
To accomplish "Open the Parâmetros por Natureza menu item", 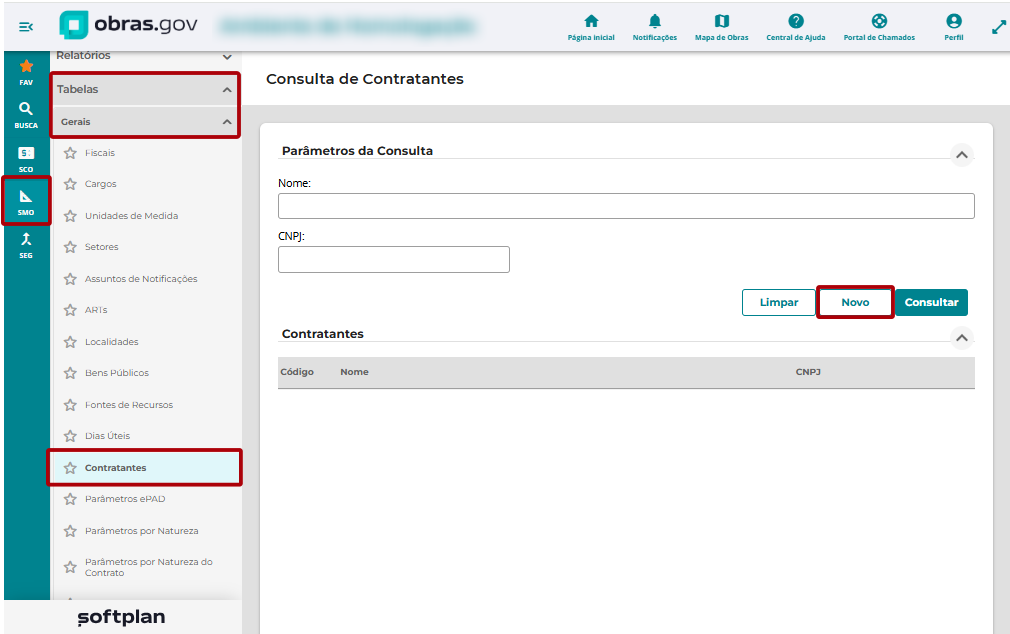I will (142, 531).
